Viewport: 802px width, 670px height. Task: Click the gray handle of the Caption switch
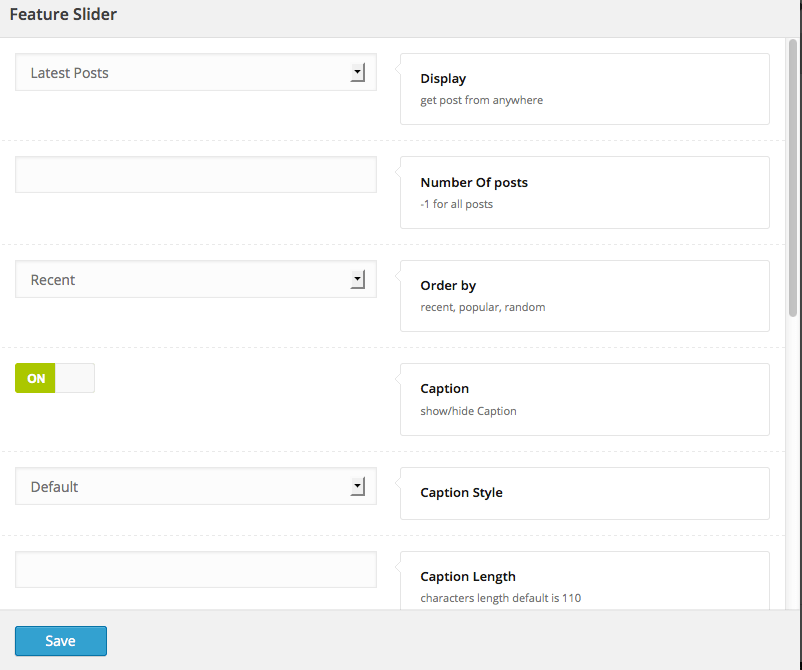pos(75,378)
